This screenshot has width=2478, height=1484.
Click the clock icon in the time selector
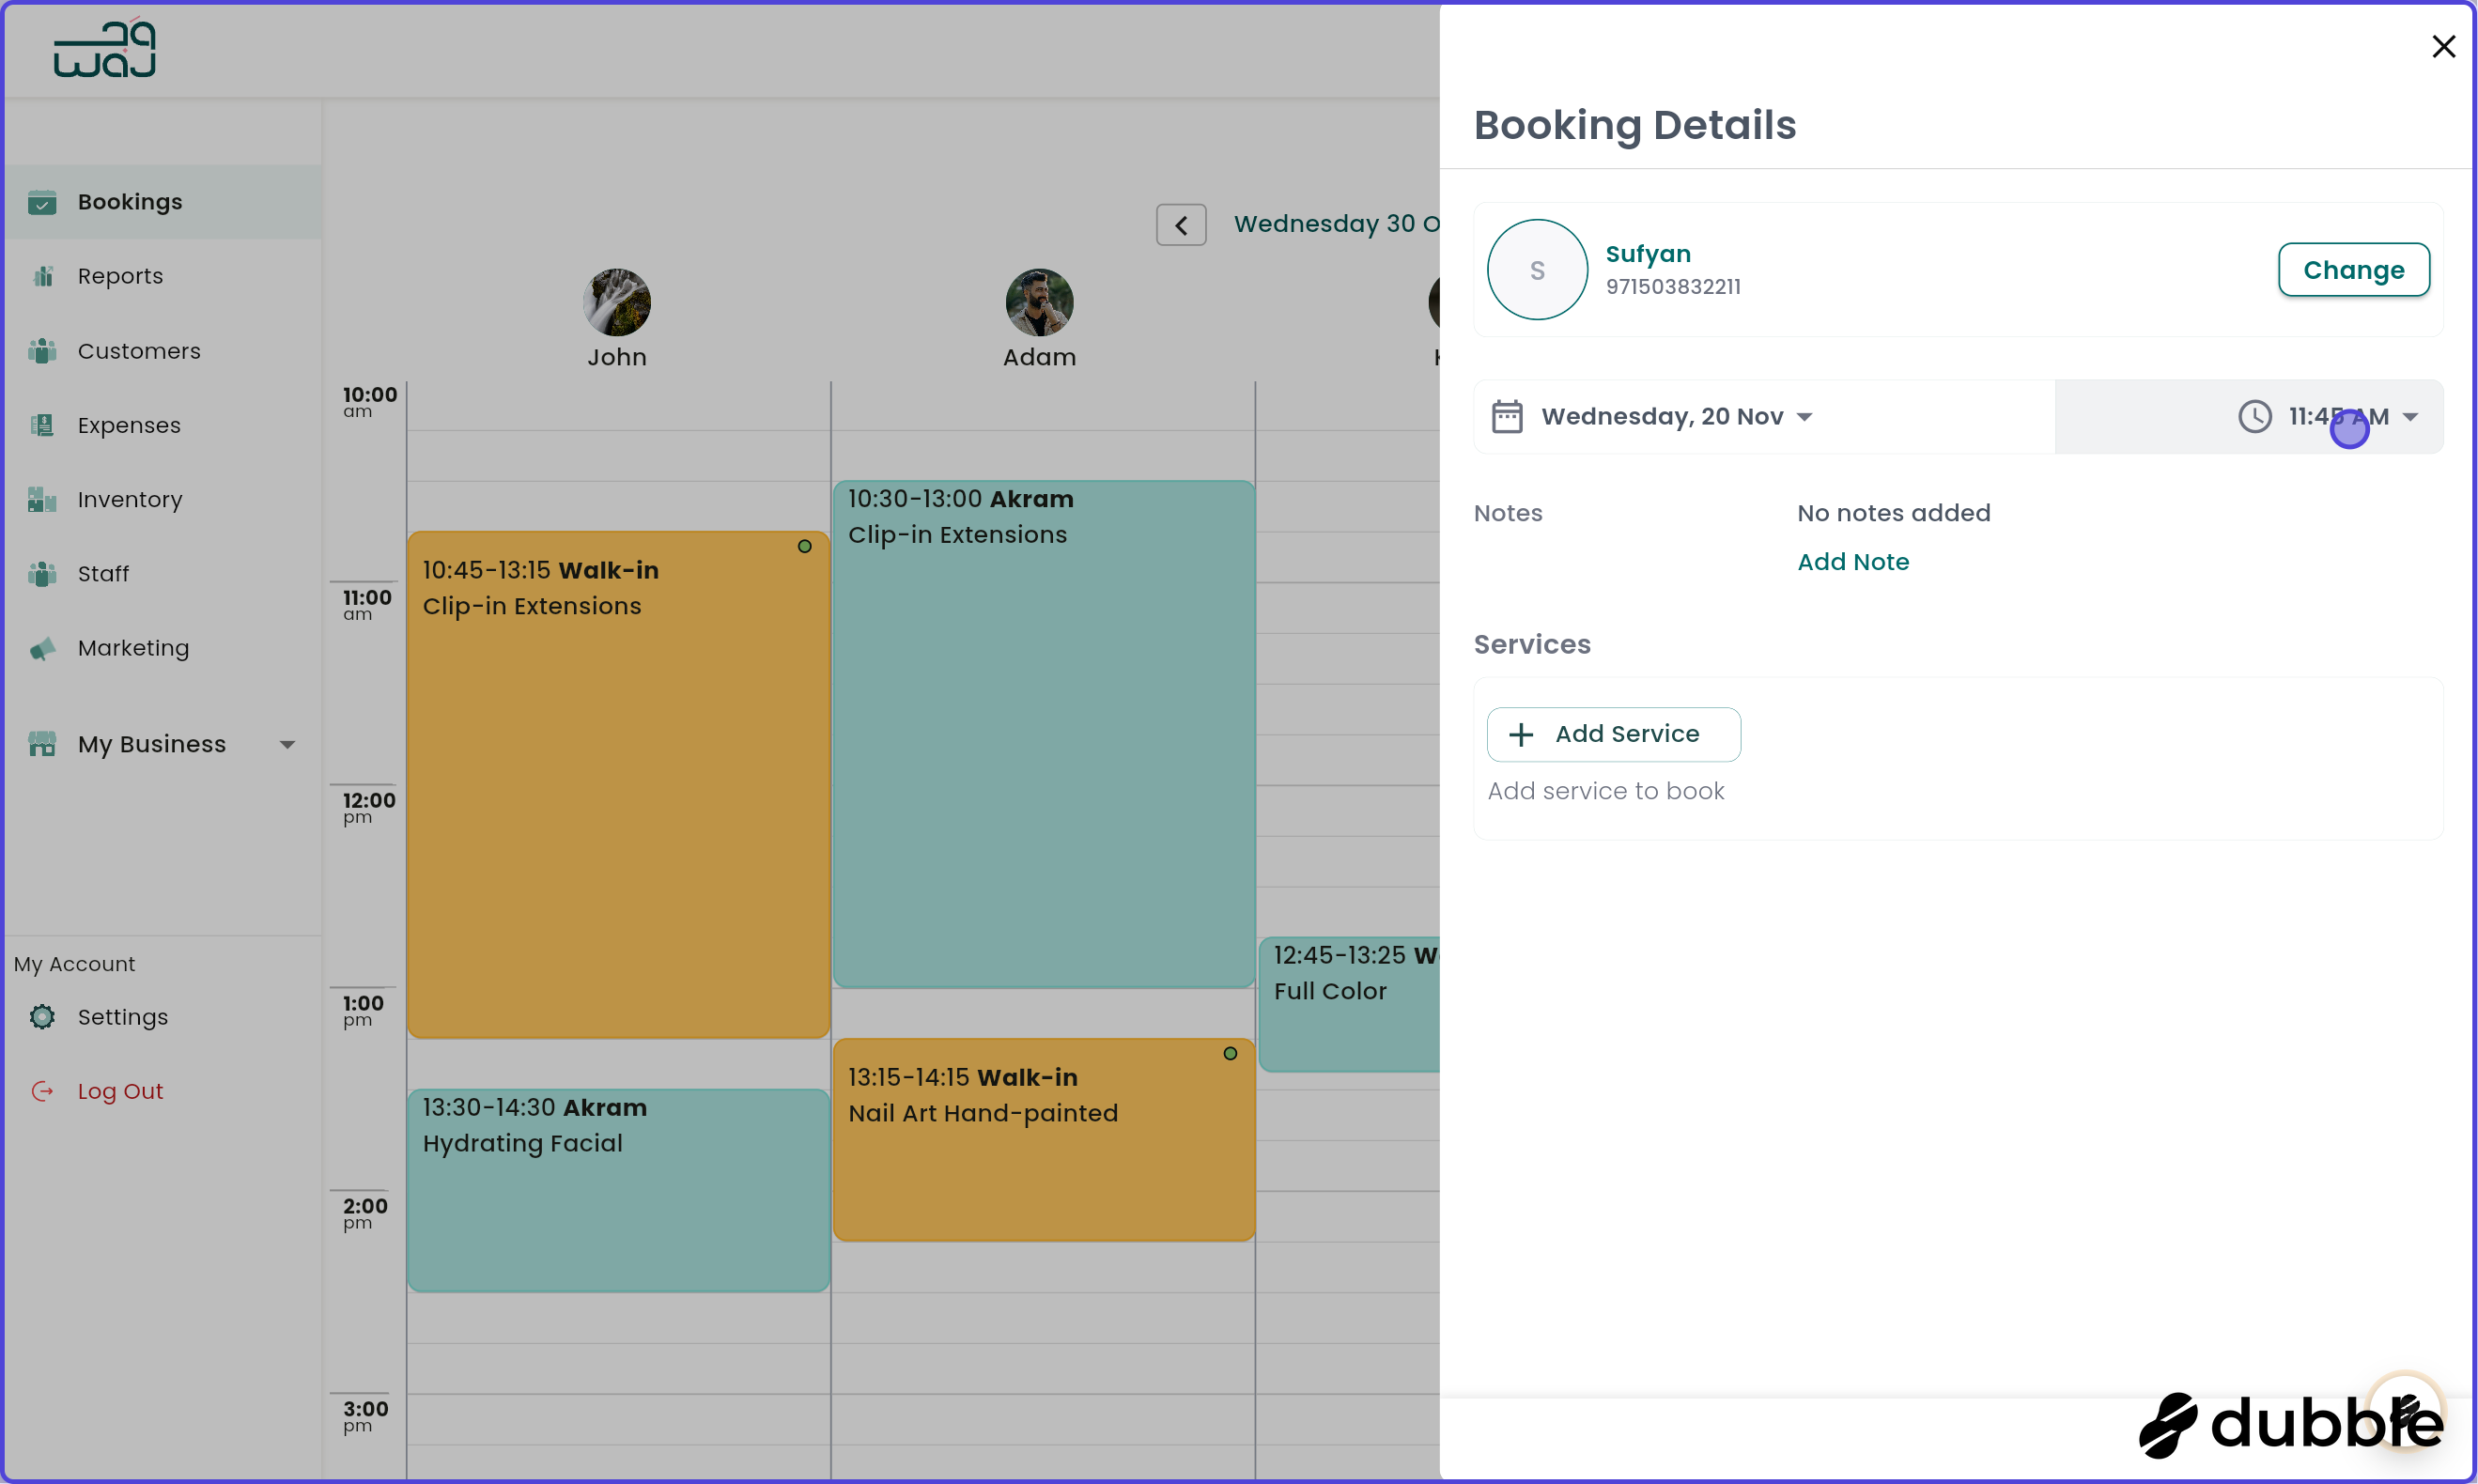click(2254, 416)
